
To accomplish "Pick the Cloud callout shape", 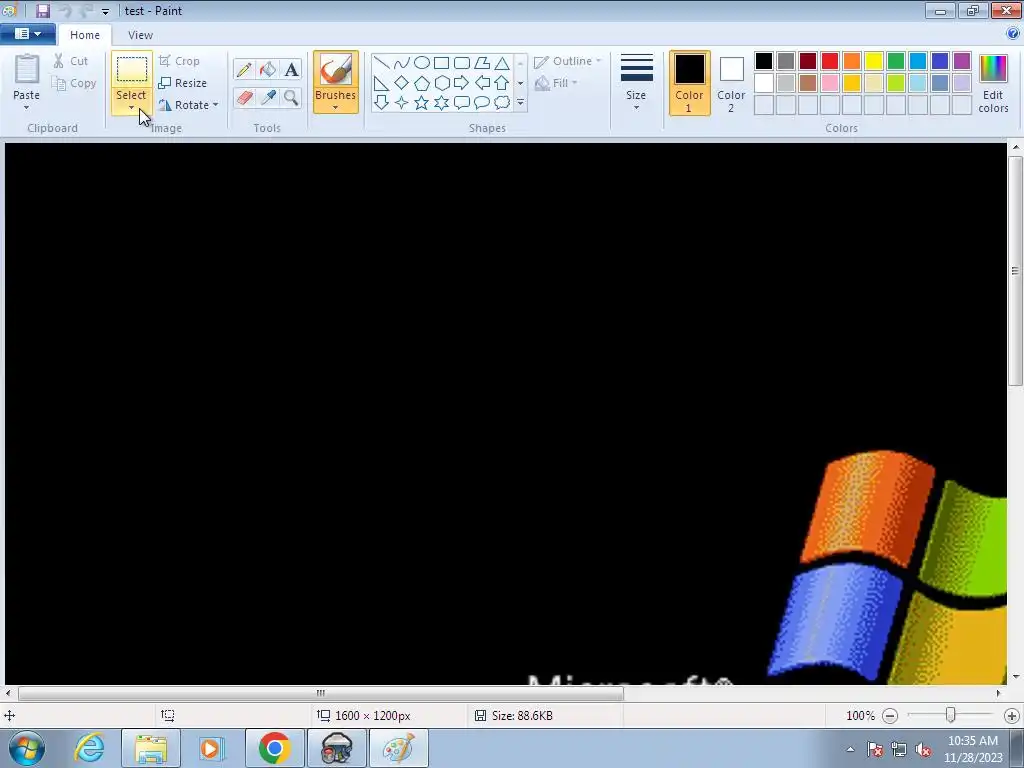I will click(x=502, y=103).
